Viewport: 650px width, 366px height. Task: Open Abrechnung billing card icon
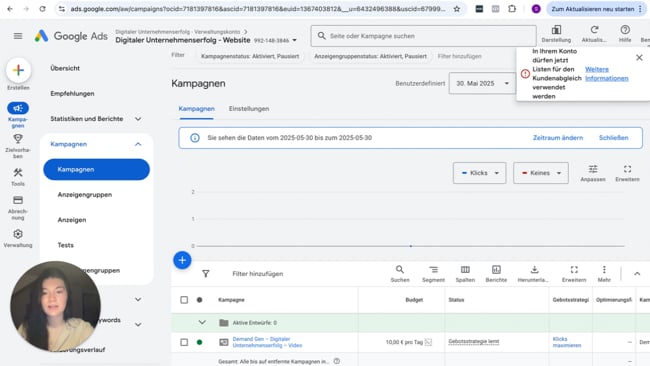click(18, 200)
